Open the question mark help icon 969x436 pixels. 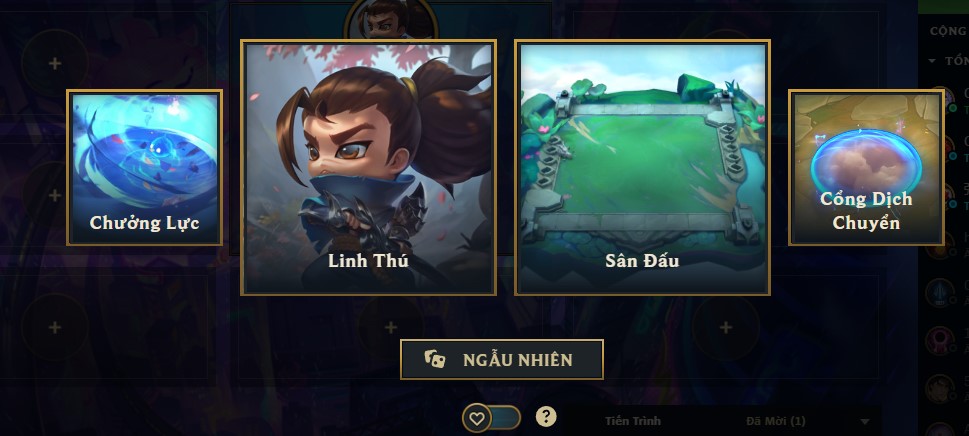coord(546,417)
